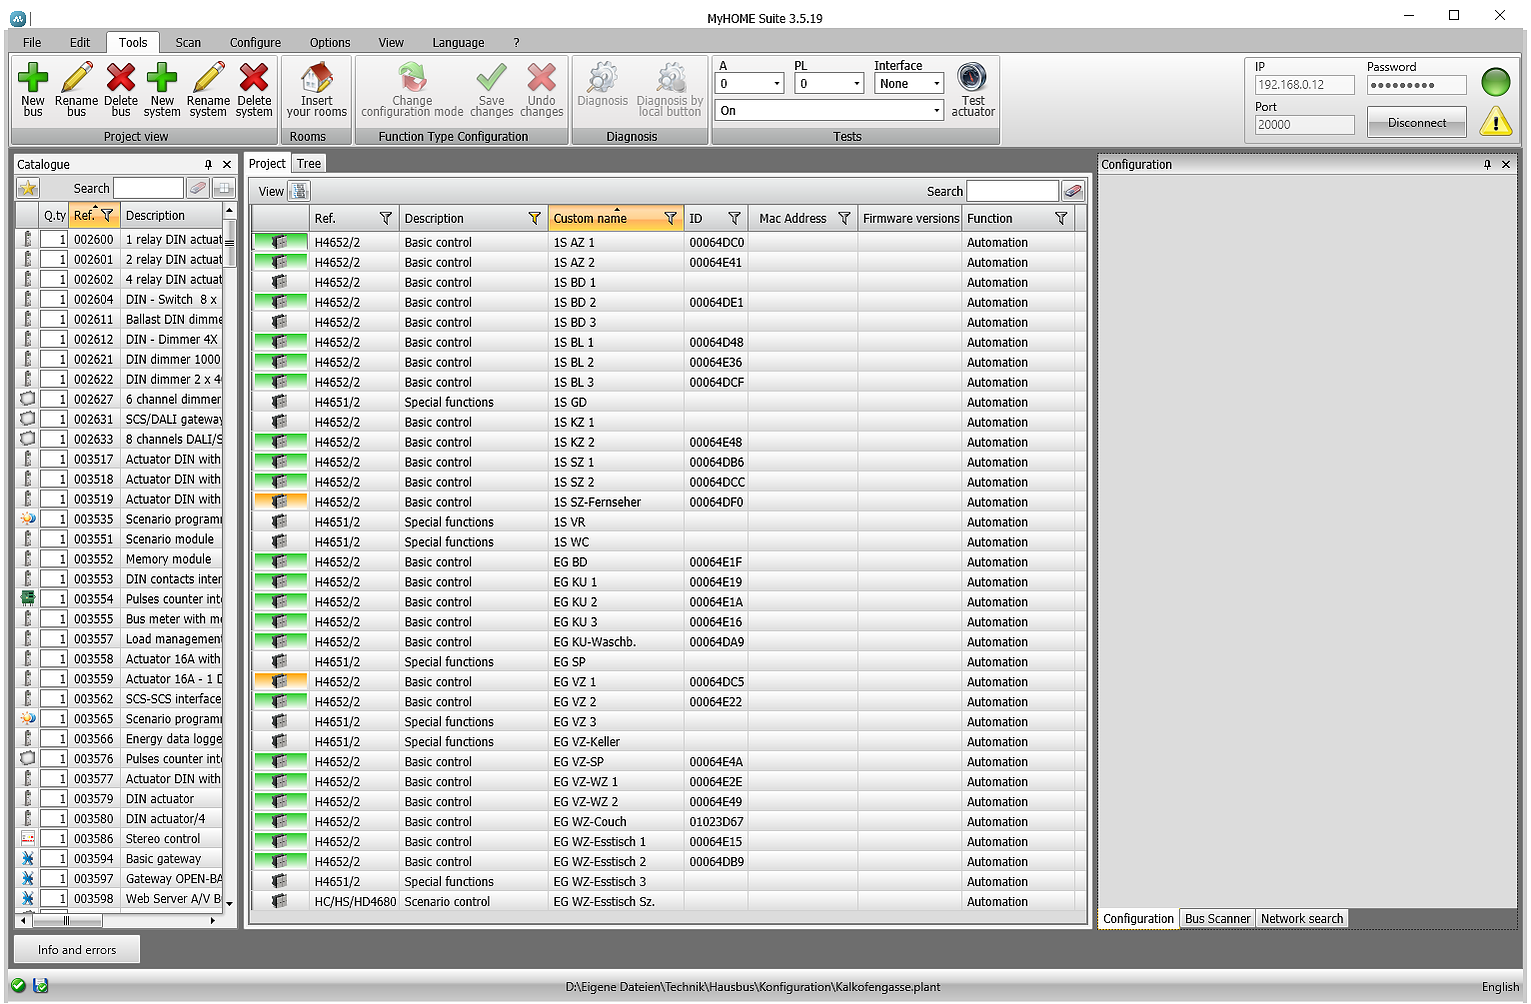Image resolution: width=1531 pixels, height=1004 pixels.
Task: Open the Custom name column filter
Action: (670, 218)
